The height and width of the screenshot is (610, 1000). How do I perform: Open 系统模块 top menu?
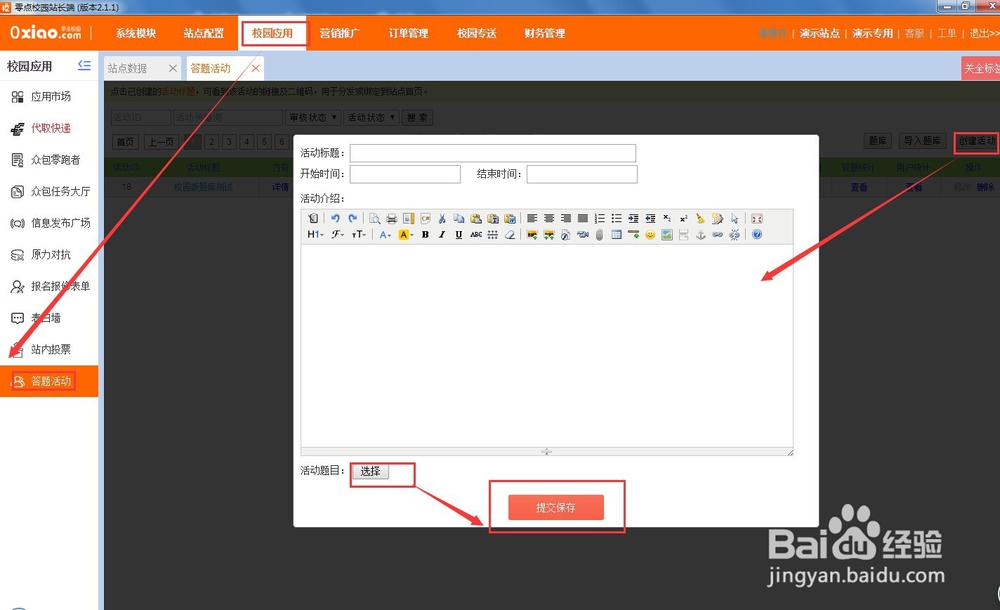136,33
